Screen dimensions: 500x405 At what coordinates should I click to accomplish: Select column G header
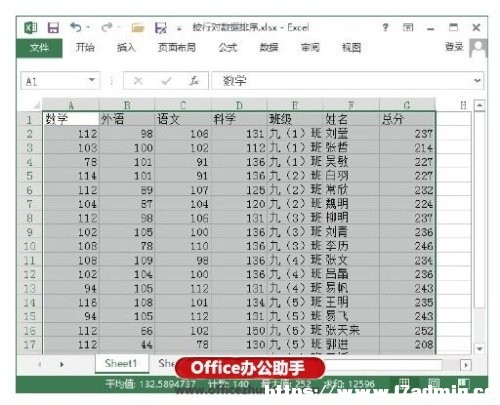(407, 105)
